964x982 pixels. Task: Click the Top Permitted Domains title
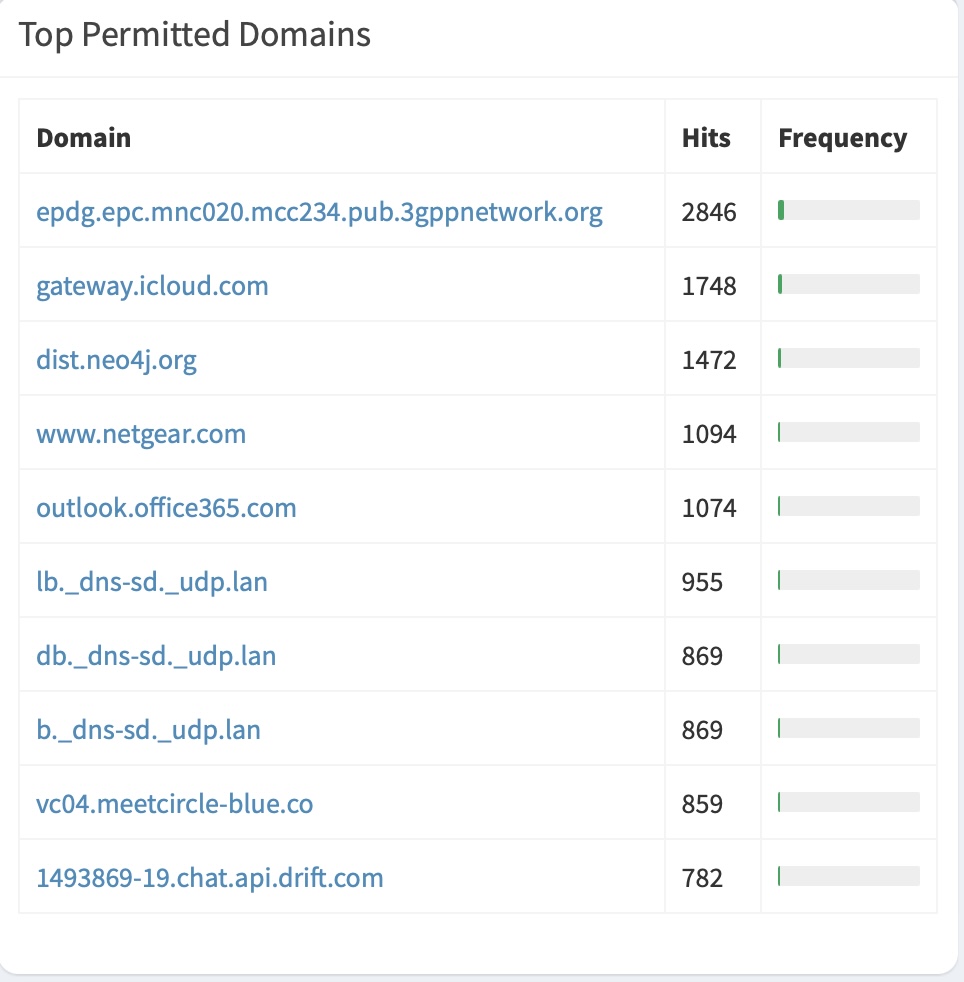195,35
